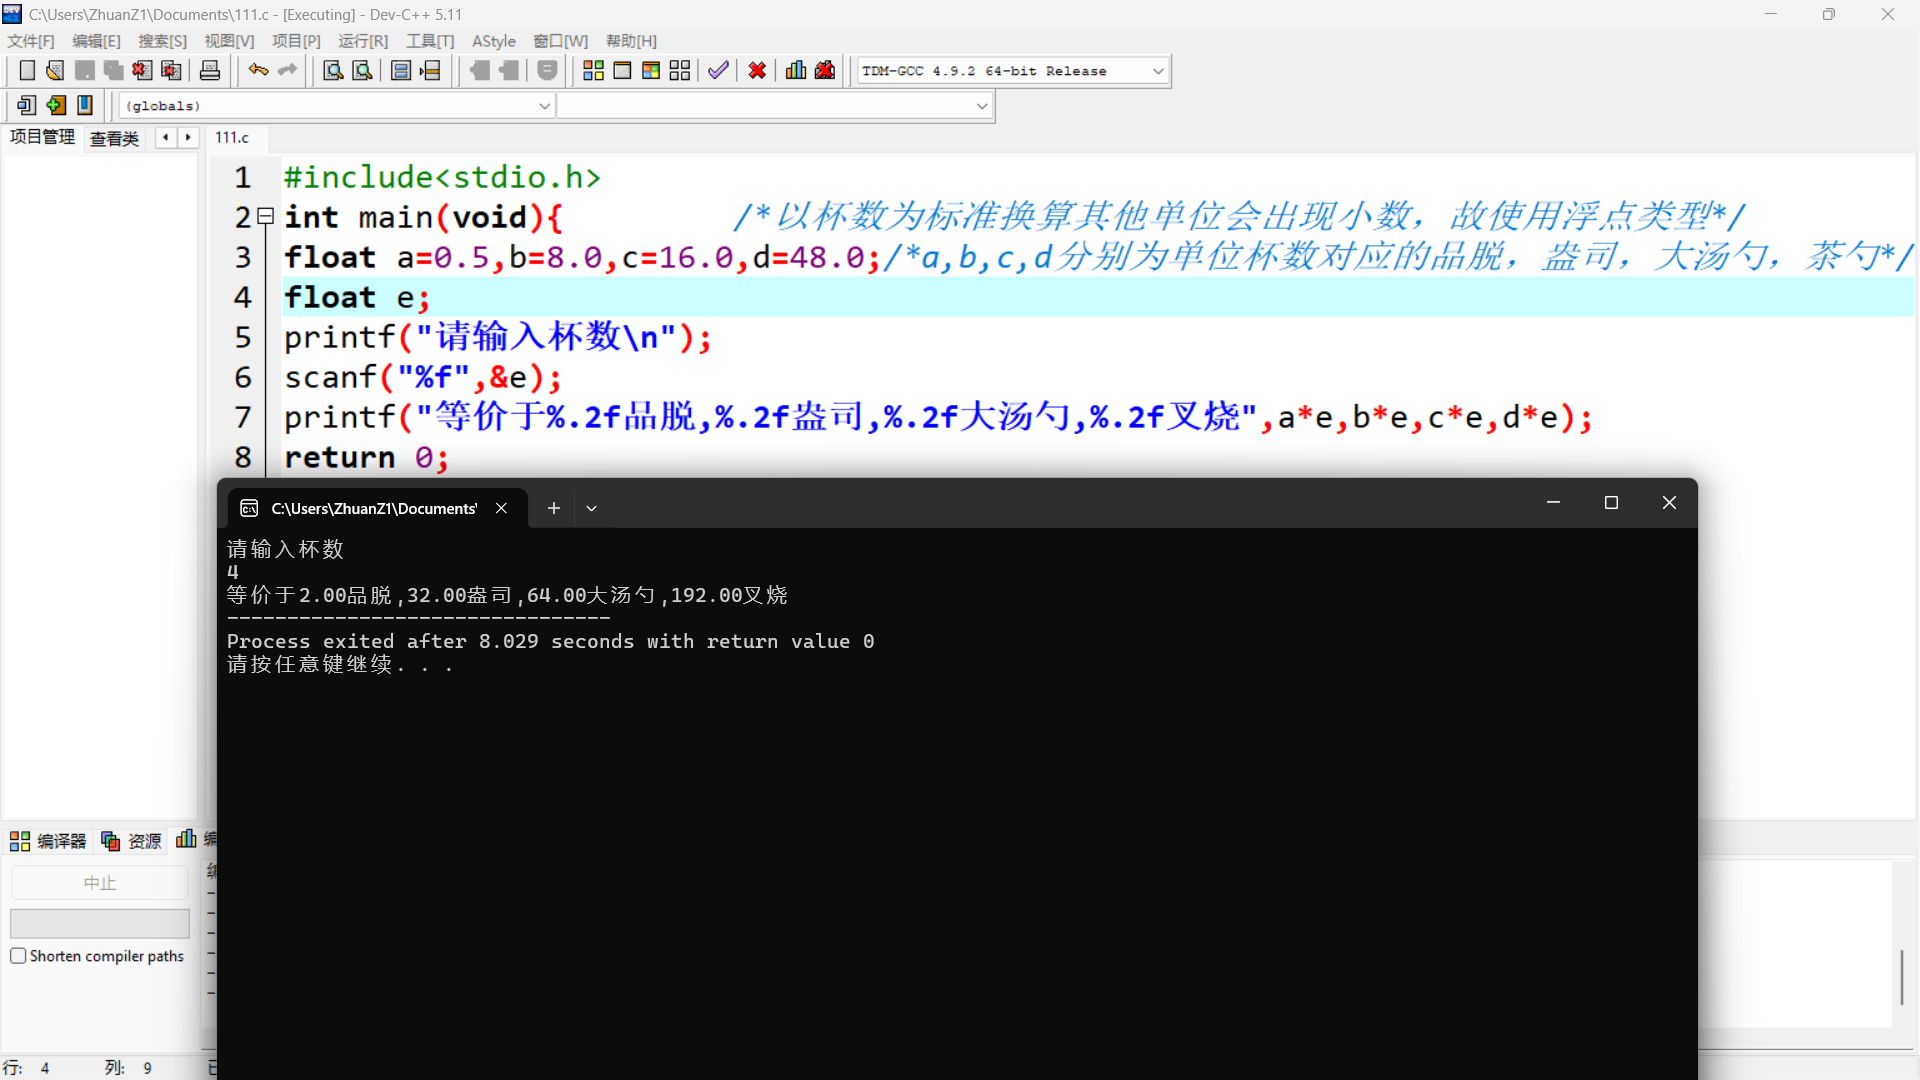The image size is (1920, 1080).
Task: Open the AStyle menu
Action: 493,41
